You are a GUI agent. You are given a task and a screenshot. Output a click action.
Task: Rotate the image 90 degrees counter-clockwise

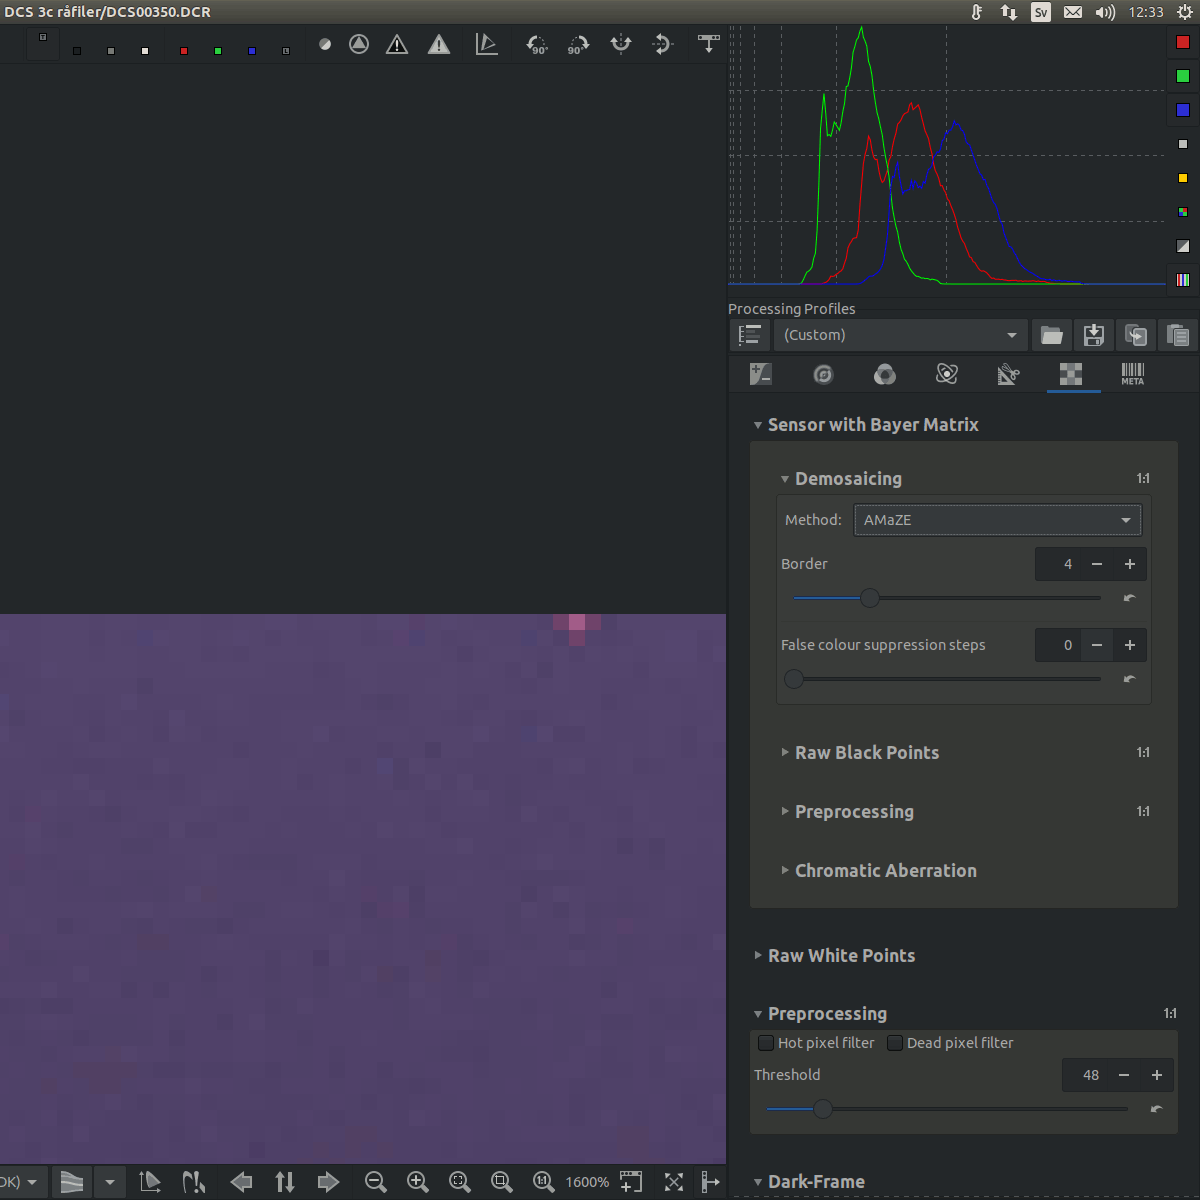[537, 44]
